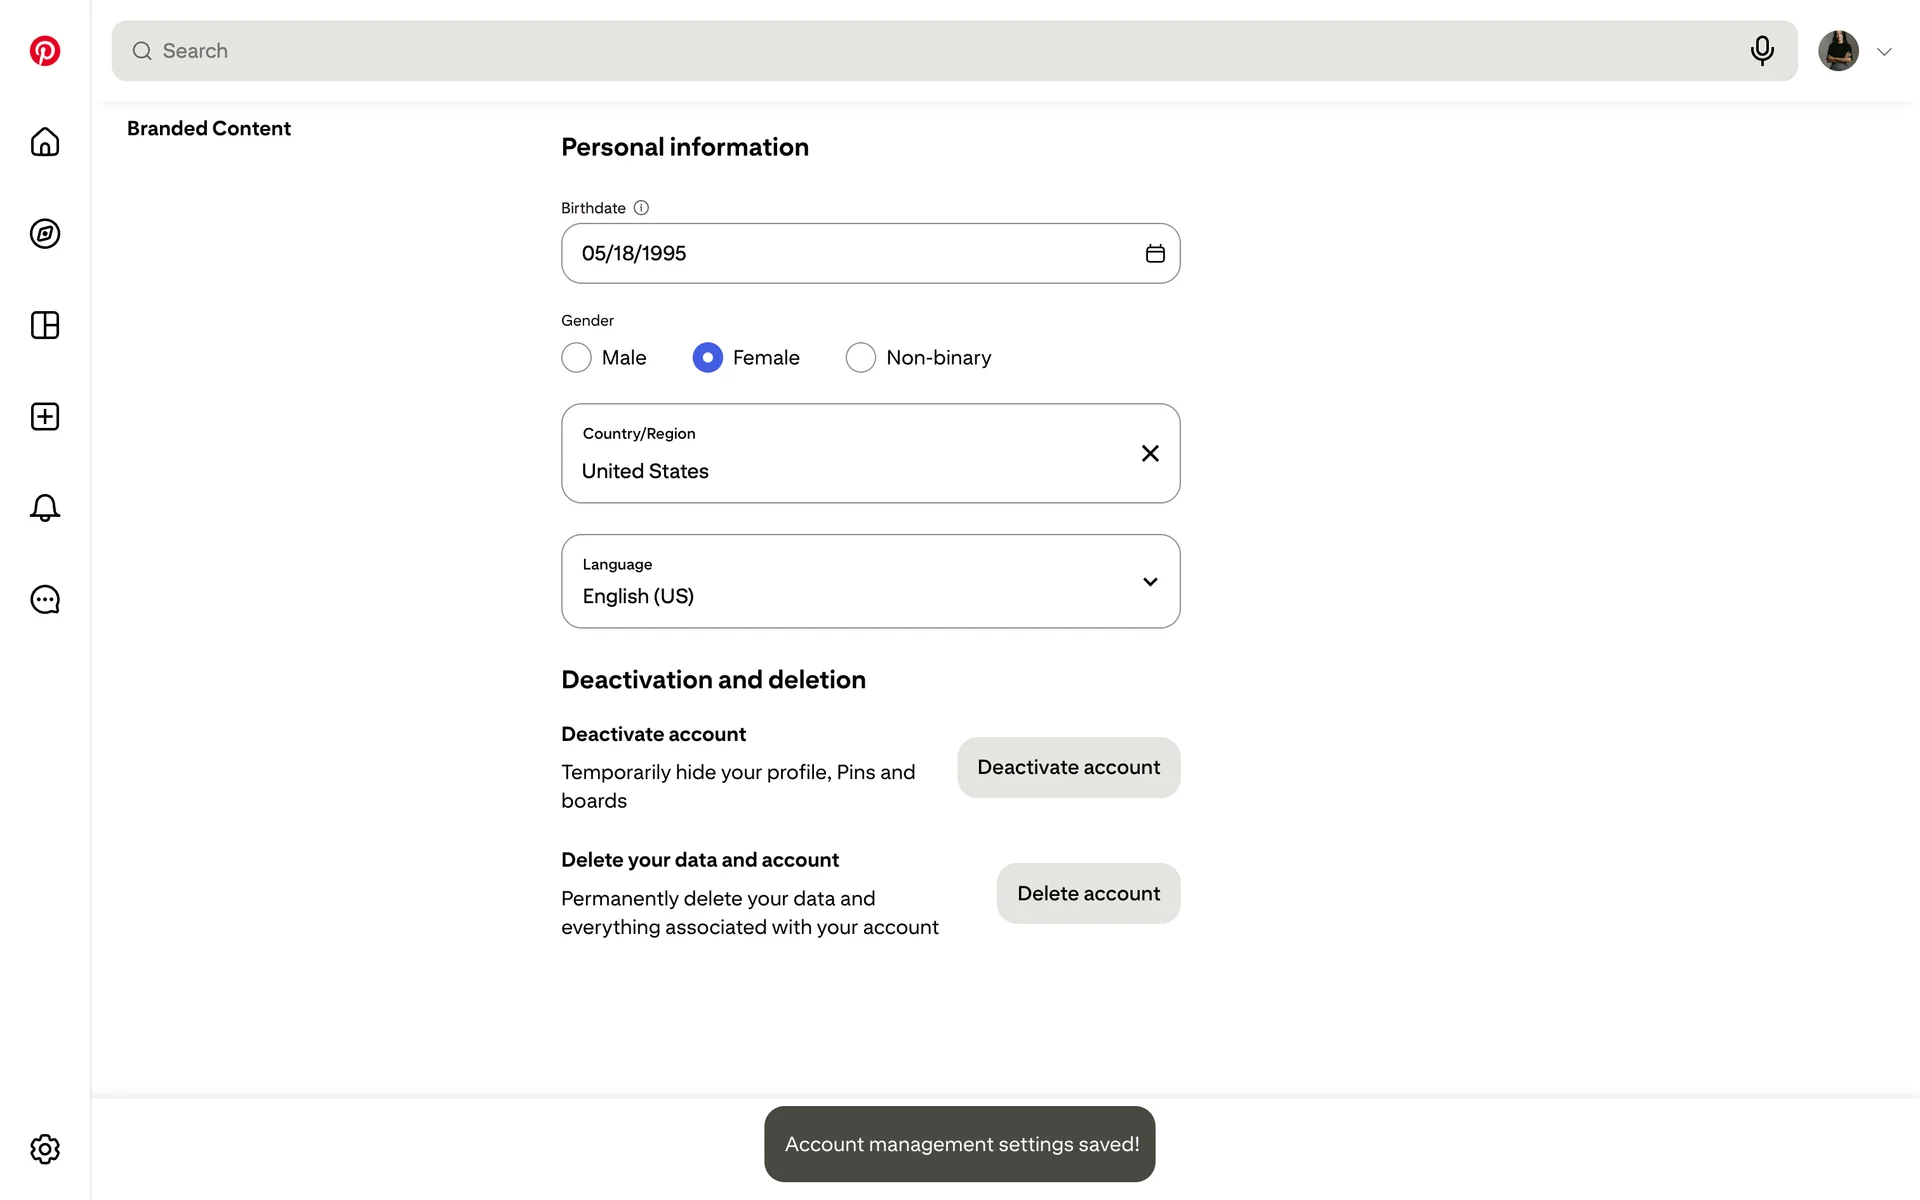Viewport: 1920px width, 1200px height.
Task: Click the Pinterest logo icon
Action: [45, 51]
